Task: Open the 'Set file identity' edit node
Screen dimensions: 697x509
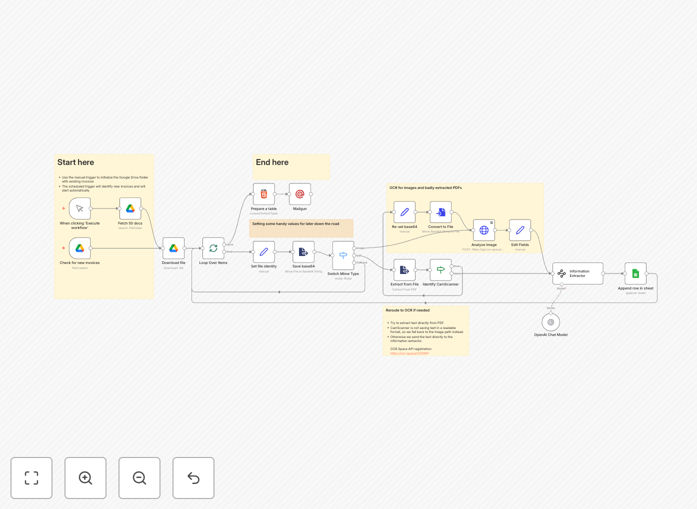Action: tap(264, 252)
